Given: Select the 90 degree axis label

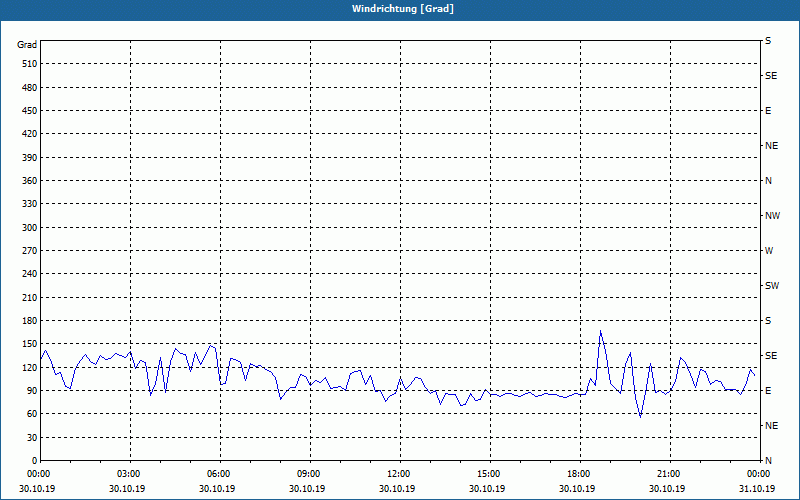Looking at the screenshot, I should click(x=32, y=391).
